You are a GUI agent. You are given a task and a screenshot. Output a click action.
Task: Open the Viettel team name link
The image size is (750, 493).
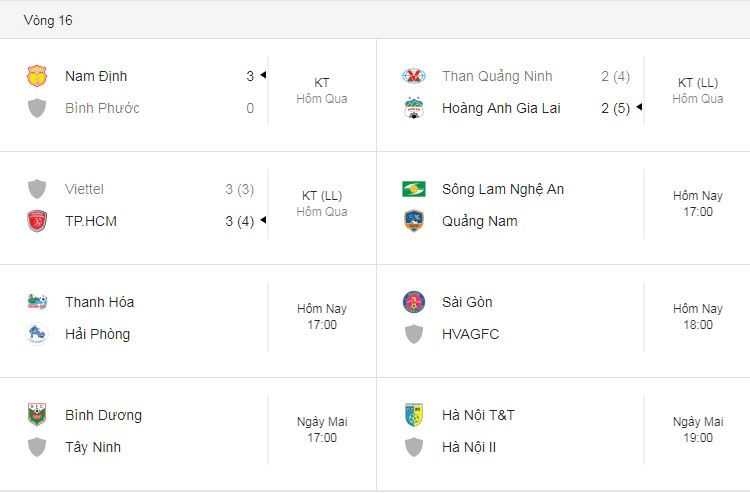[x=84, y=189]
